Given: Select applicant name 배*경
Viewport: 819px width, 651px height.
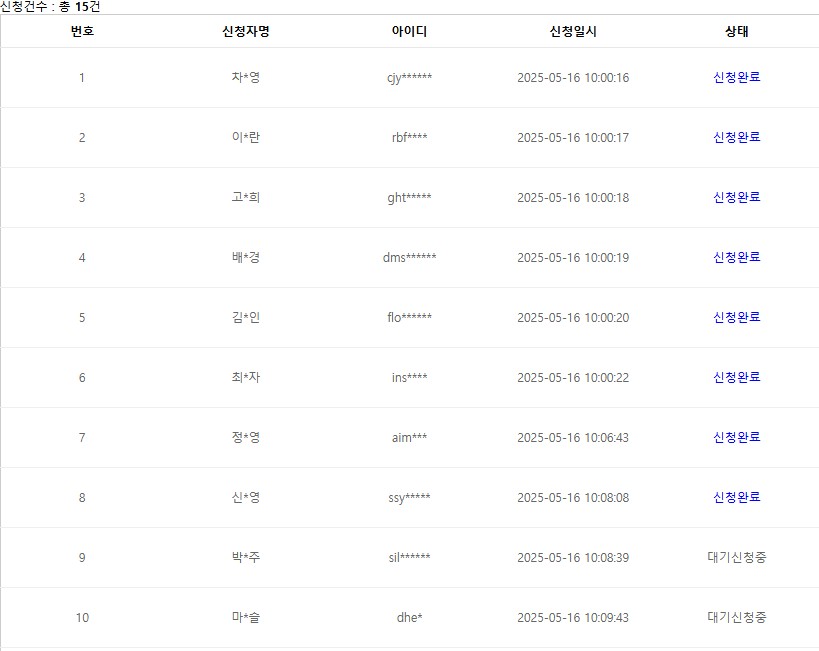Looking at the screenshot, I should coord(245,257).
